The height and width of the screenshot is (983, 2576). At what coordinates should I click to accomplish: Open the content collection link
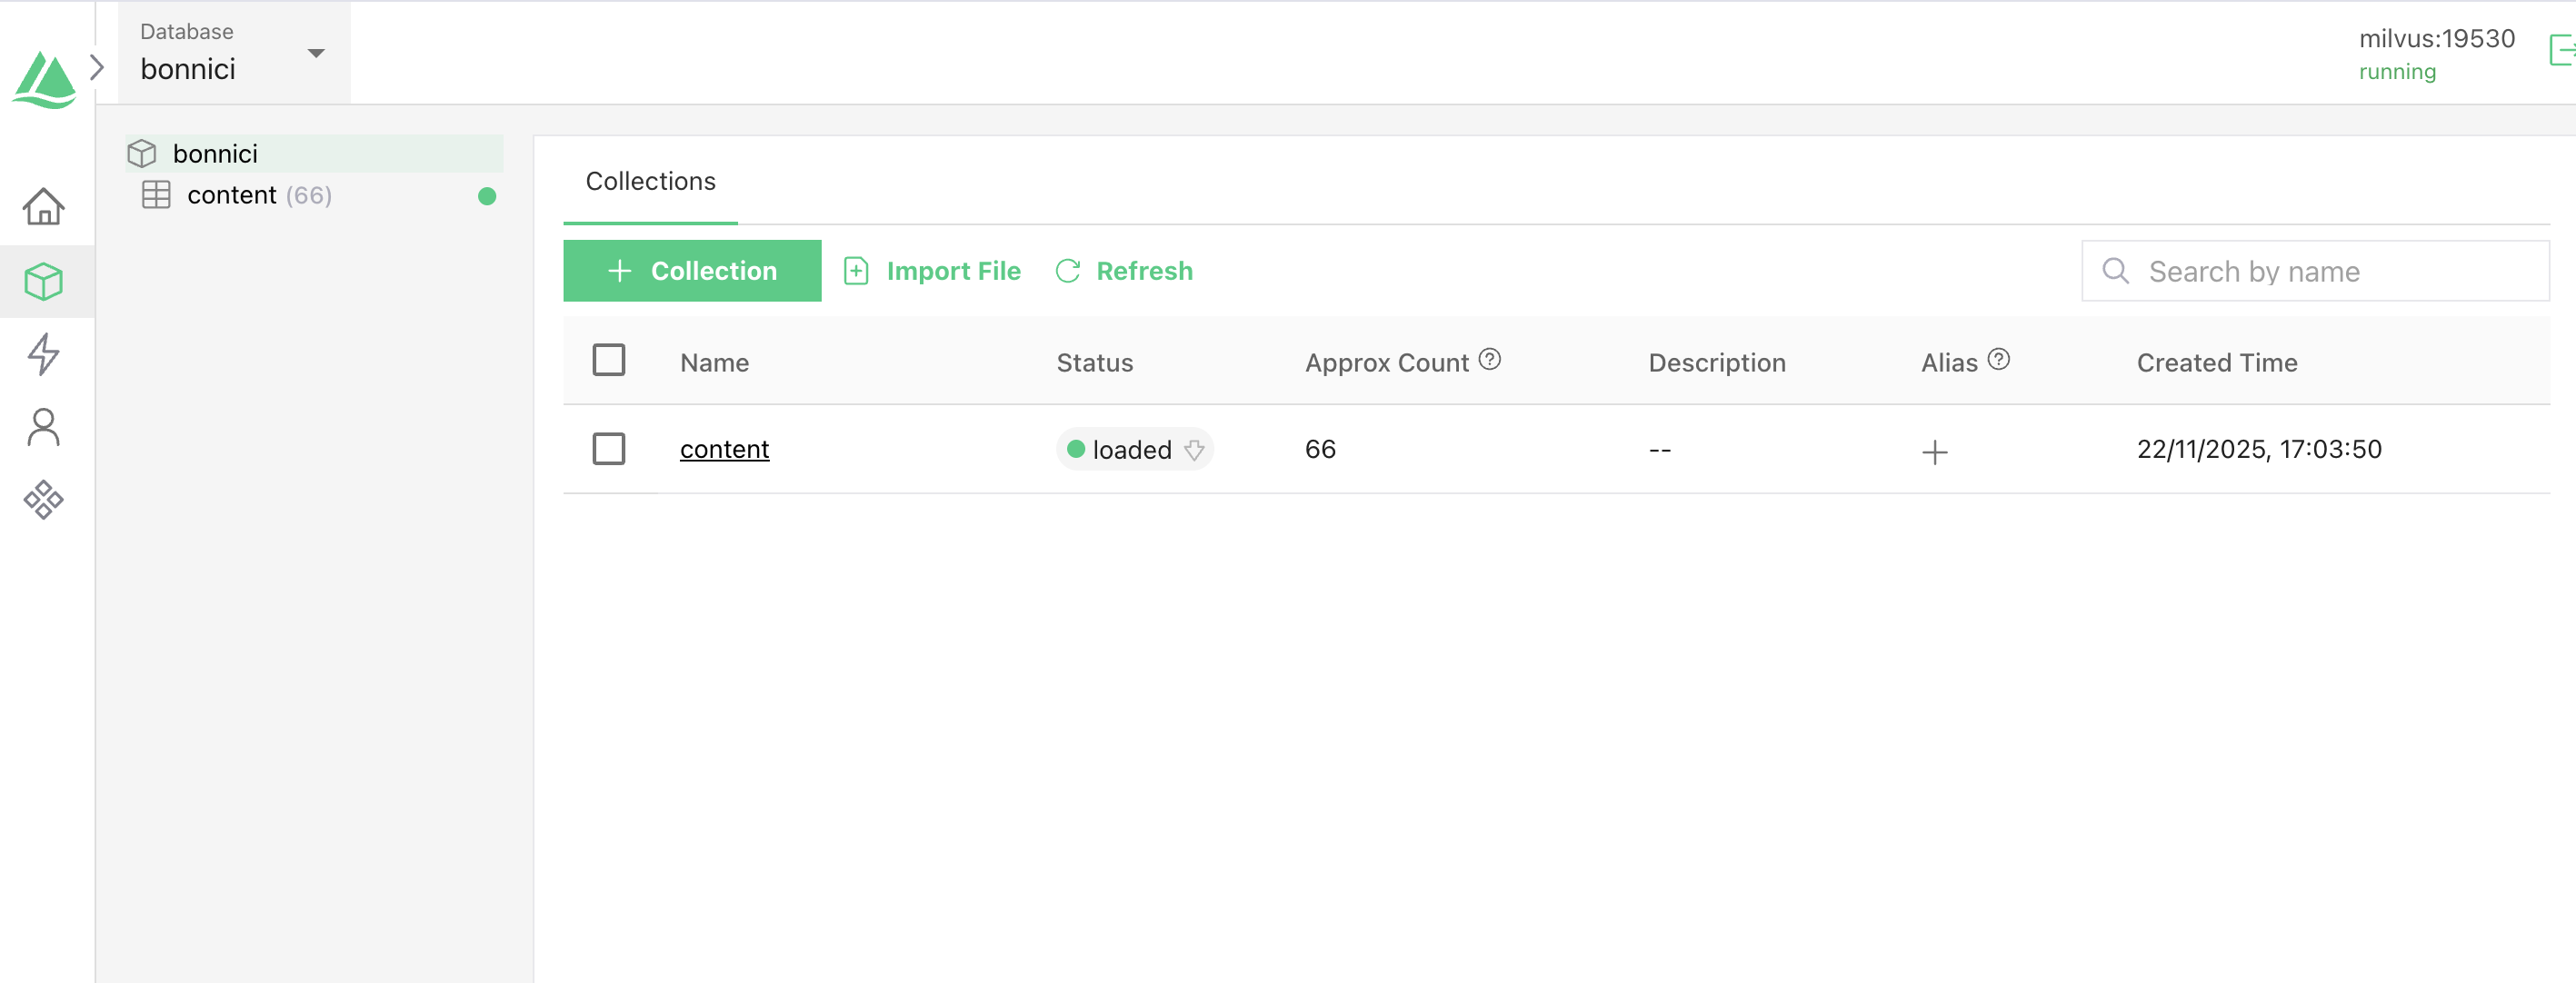[724, 449]
